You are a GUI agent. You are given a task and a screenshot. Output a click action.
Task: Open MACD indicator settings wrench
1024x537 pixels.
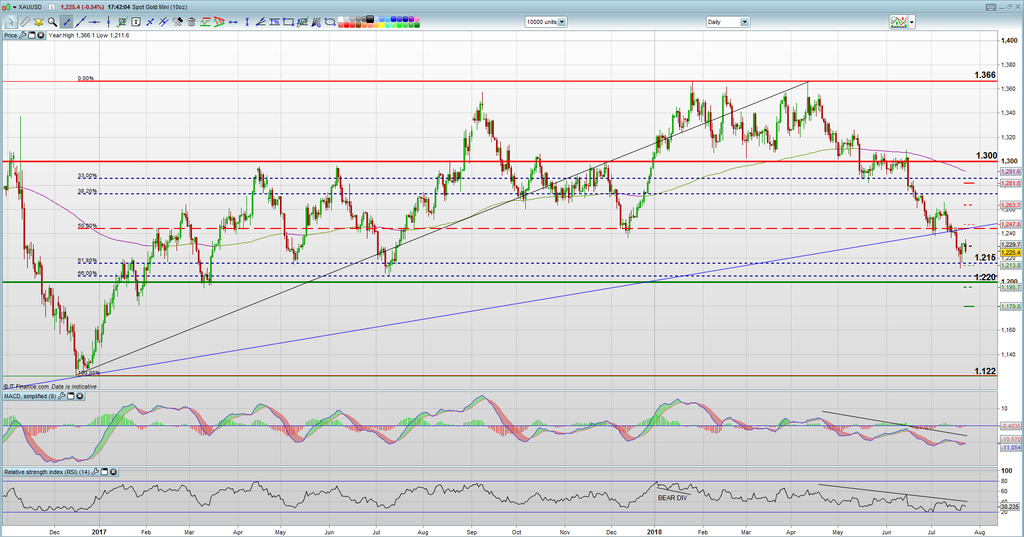pos(62,396)
